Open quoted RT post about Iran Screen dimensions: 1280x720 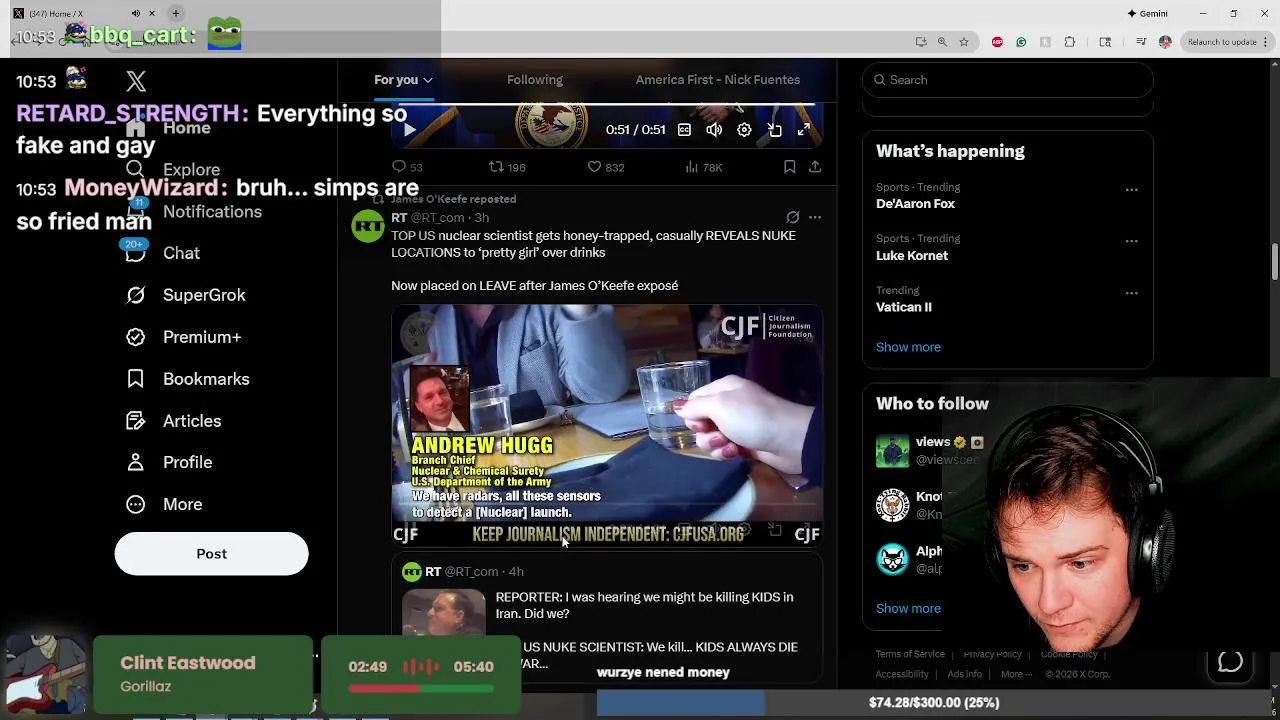point(607,620)
